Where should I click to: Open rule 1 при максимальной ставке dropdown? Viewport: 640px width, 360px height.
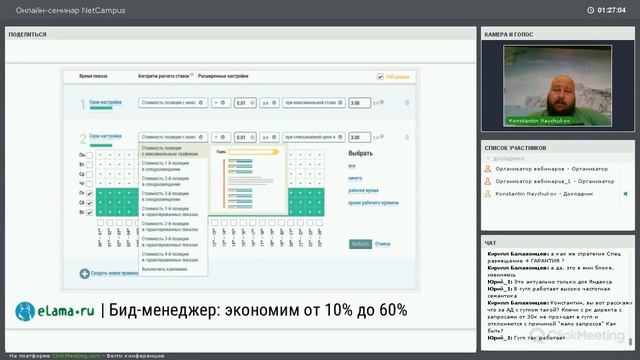313,103
